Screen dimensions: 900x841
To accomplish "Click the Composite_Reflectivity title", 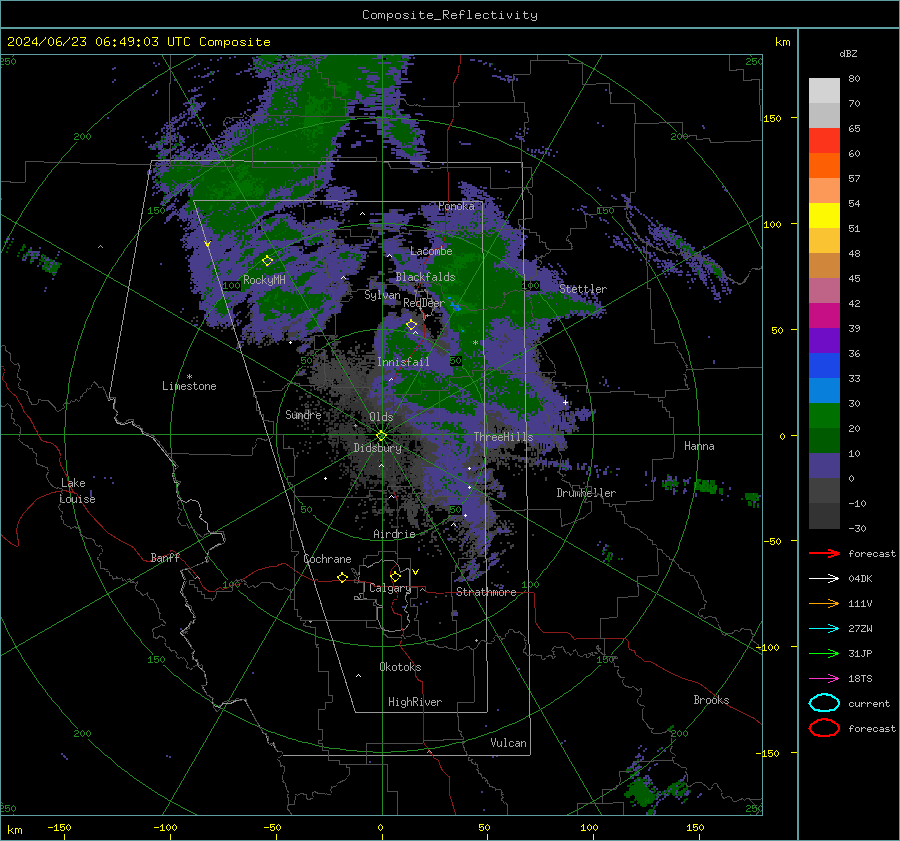I will tap(450, 15).
